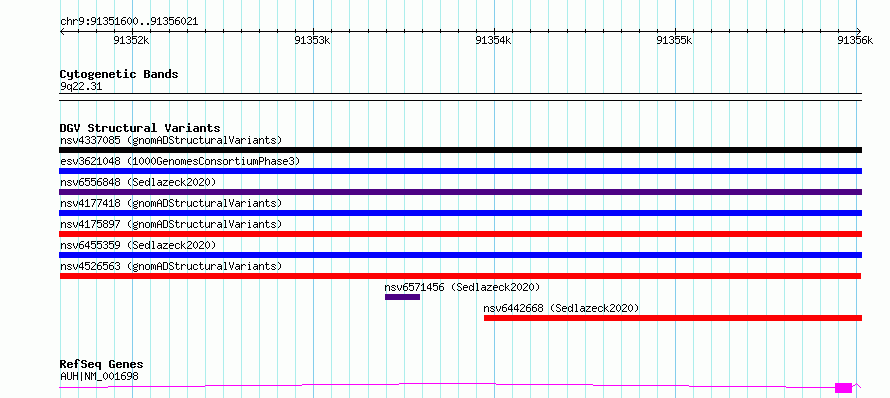
Task: Select the red nsv4175897 variant bar
Action: pyautogui.click(x=460, y=234)
